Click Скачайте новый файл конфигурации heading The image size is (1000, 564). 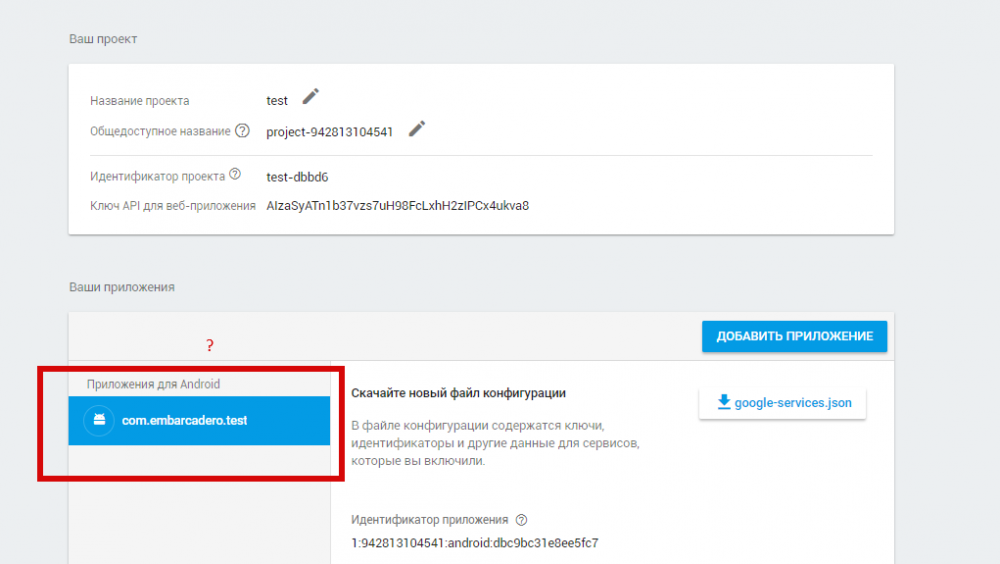[x=459, y=393]
